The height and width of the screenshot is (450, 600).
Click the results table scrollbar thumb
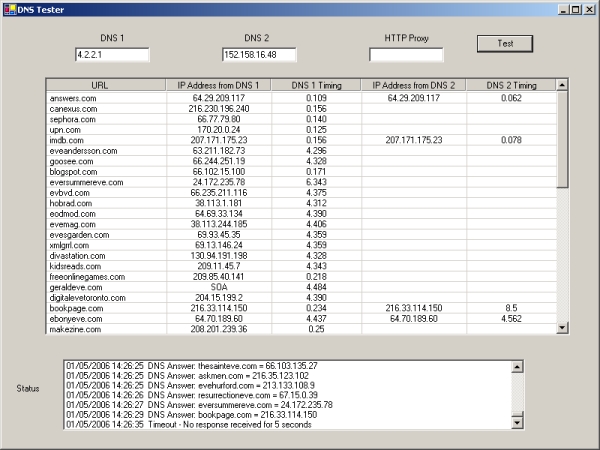pos(562,140)
